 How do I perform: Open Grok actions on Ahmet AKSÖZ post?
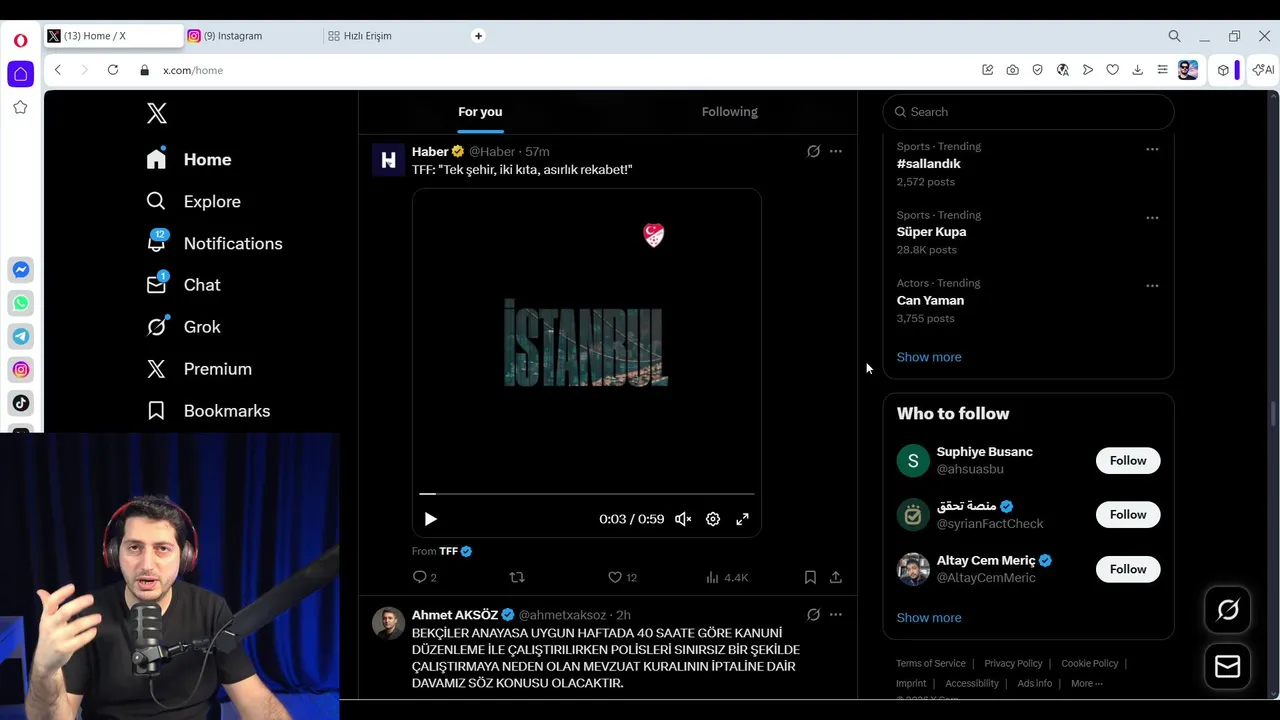813,615
